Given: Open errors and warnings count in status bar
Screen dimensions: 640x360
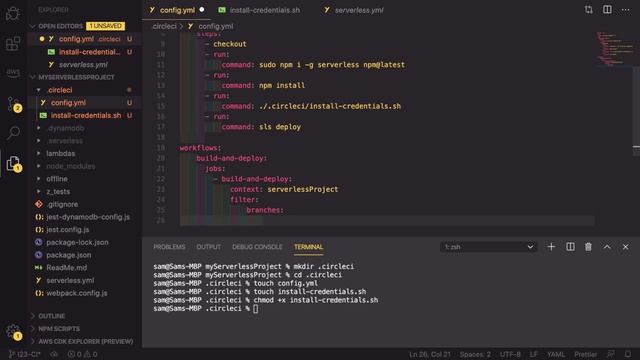Looking at the screenshot, I should (82, 354).
